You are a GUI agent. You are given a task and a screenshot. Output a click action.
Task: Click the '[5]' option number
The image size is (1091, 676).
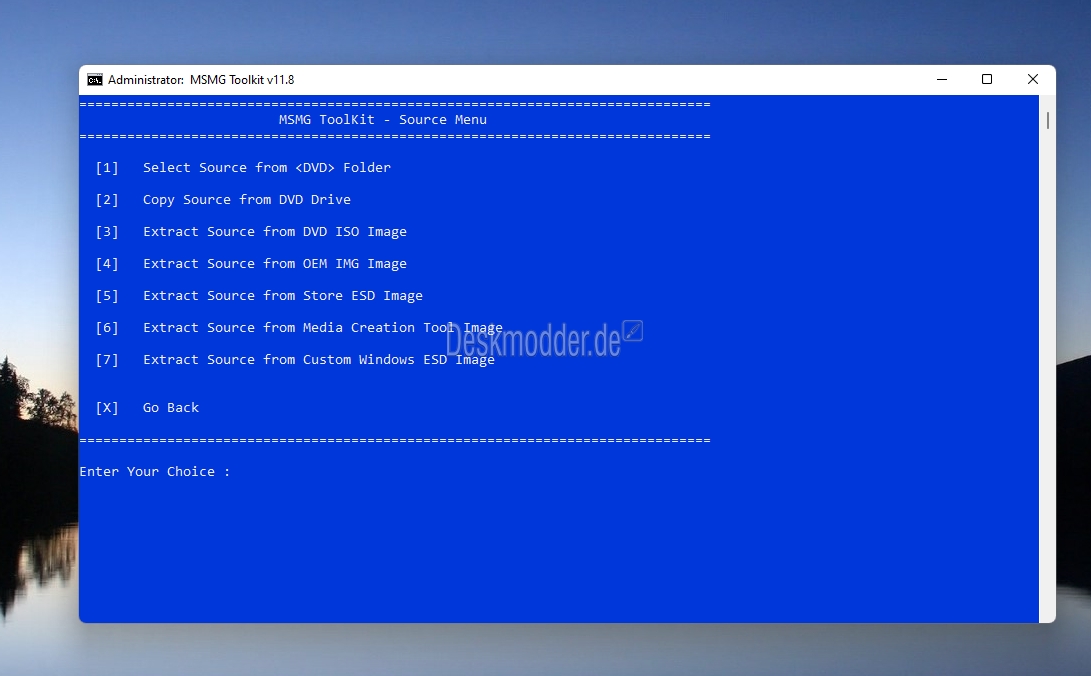pyautogui.click(x=106, y=296)
